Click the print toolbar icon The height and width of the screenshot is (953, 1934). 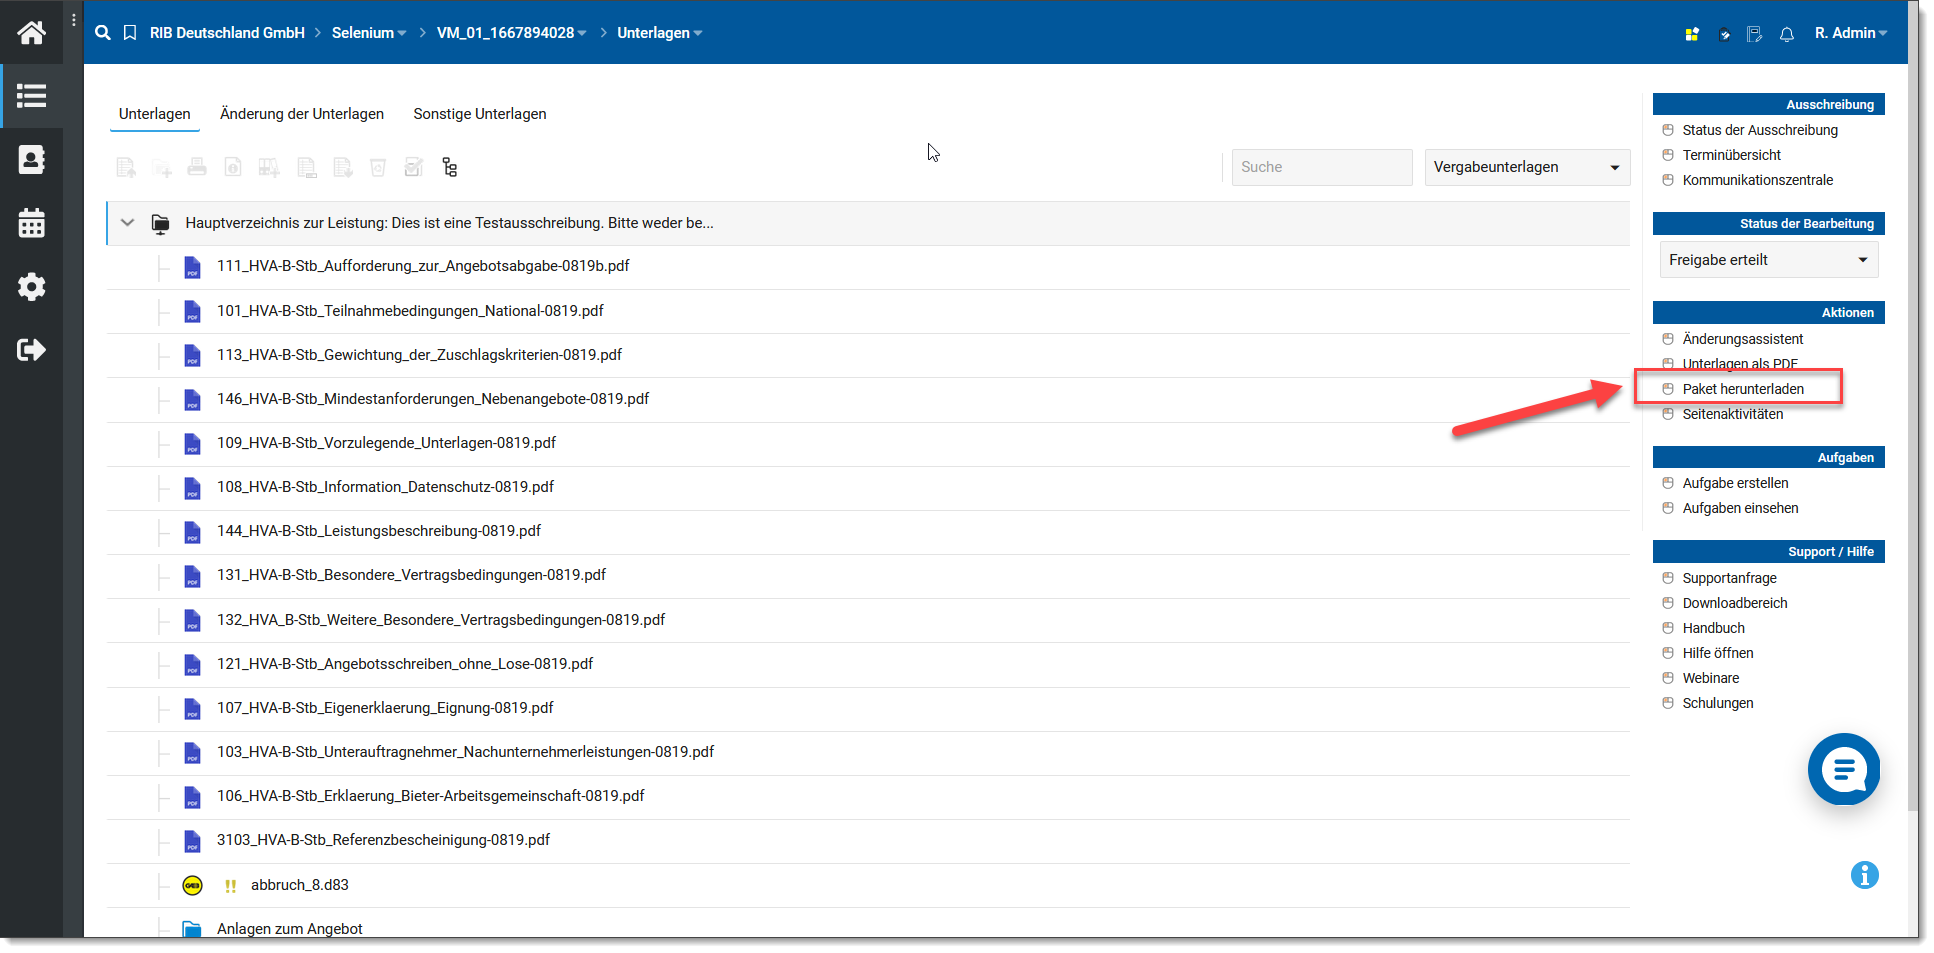197,168
